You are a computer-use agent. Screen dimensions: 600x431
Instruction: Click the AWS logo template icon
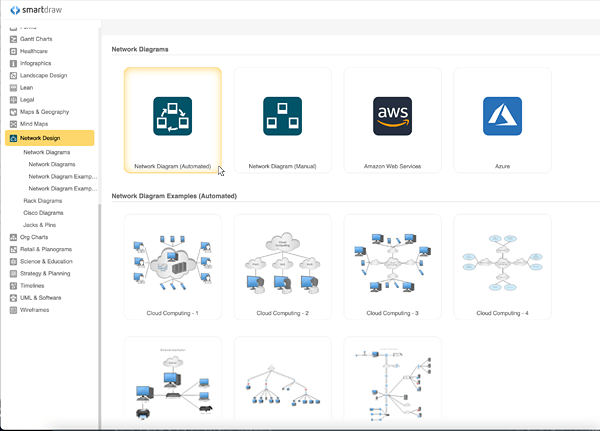pos(393,116)
